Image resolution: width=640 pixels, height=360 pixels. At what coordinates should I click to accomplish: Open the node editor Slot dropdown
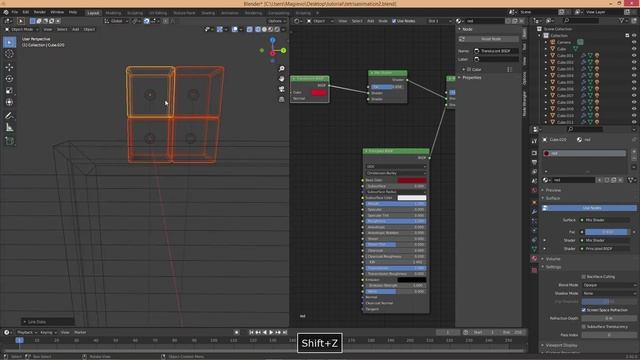[440, 21]
